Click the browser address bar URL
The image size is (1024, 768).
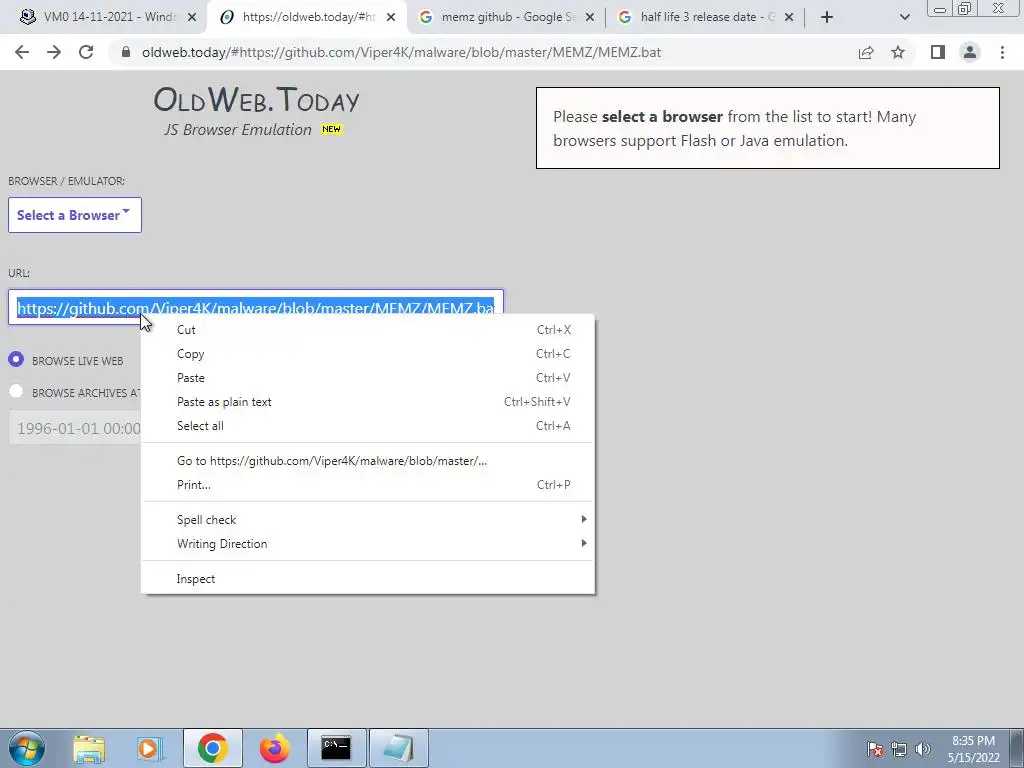click(402, 52)
